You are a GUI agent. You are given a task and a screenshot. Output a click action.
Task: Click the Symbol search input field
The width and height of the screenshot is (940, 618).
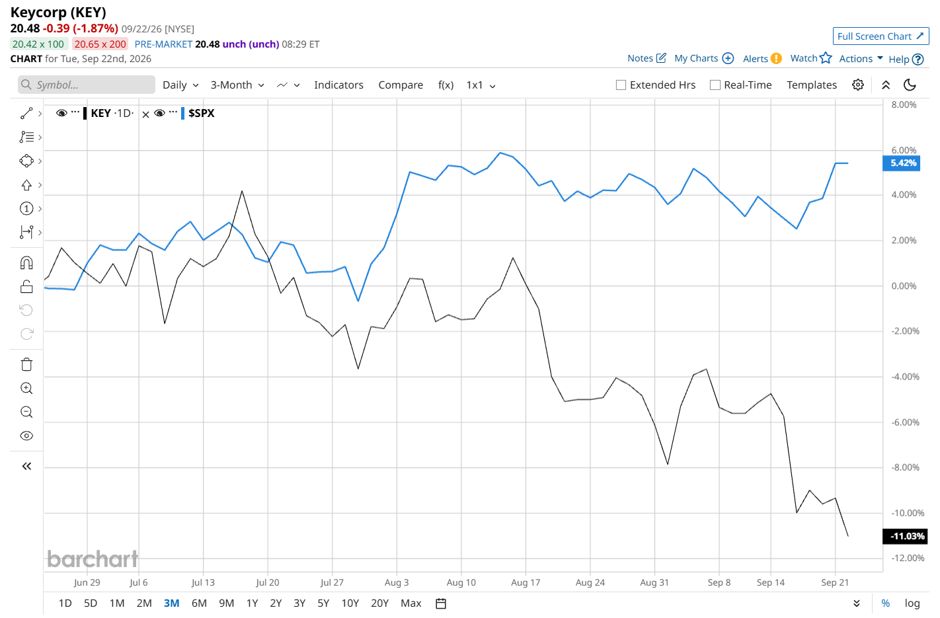(86, 85)
